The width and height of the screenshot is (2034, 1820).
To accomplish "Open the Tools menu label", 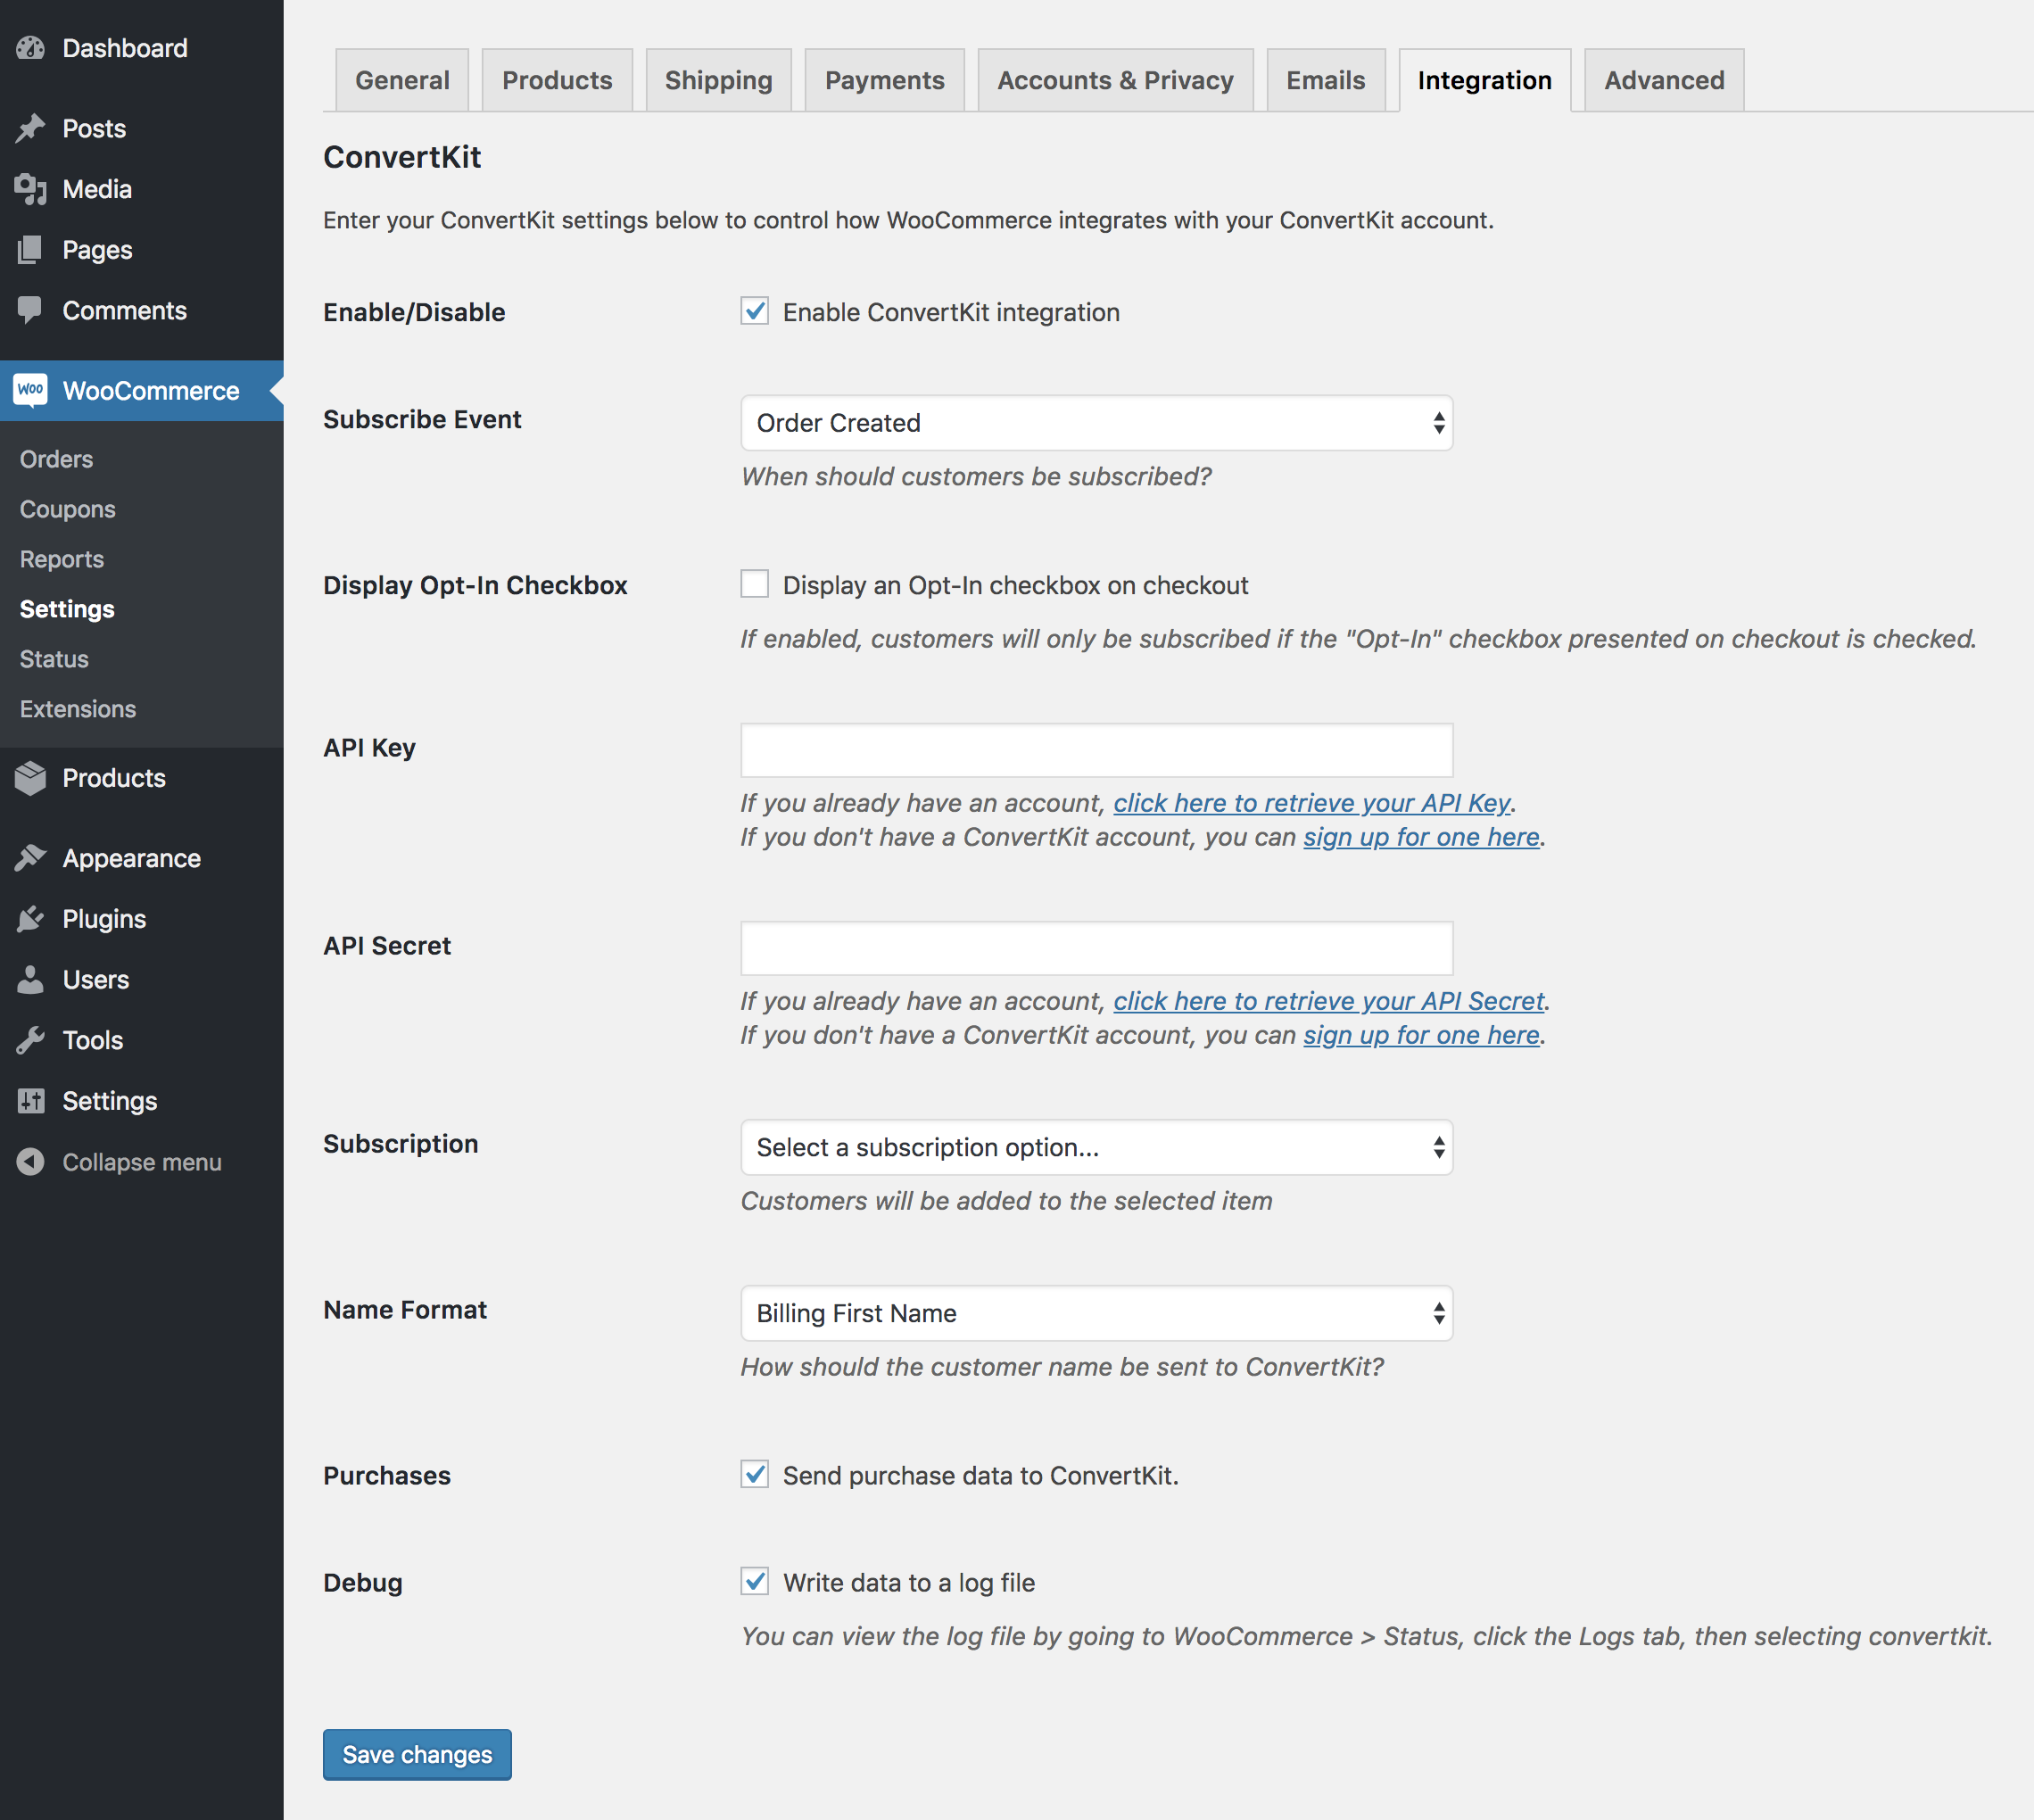I will (93, 1040).
